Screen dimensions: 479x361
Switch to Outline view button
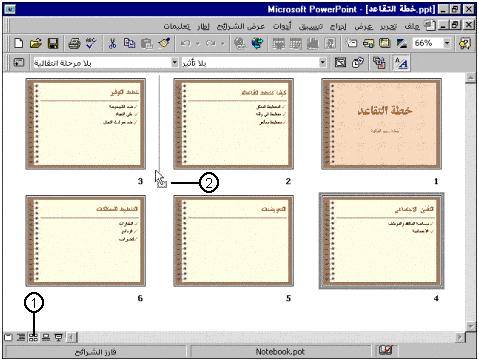click(x=21, y=338)
